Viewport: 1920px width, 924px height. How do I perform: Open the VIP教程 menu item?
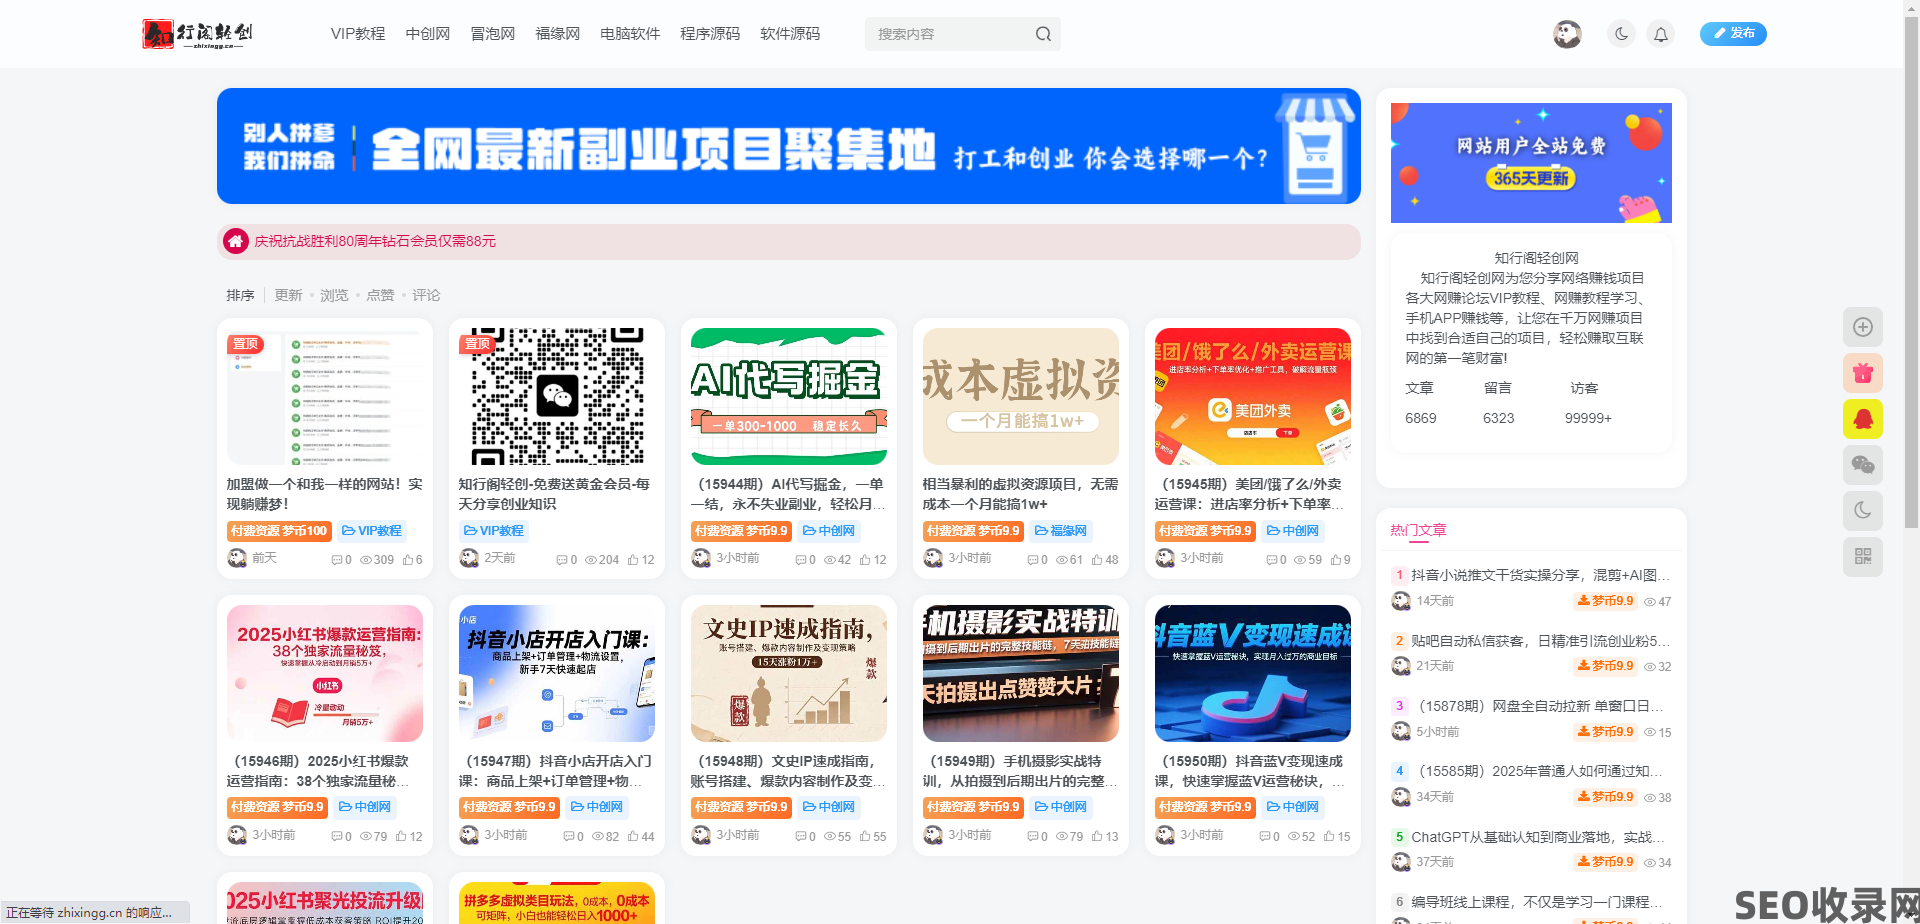tap(358, 34)
